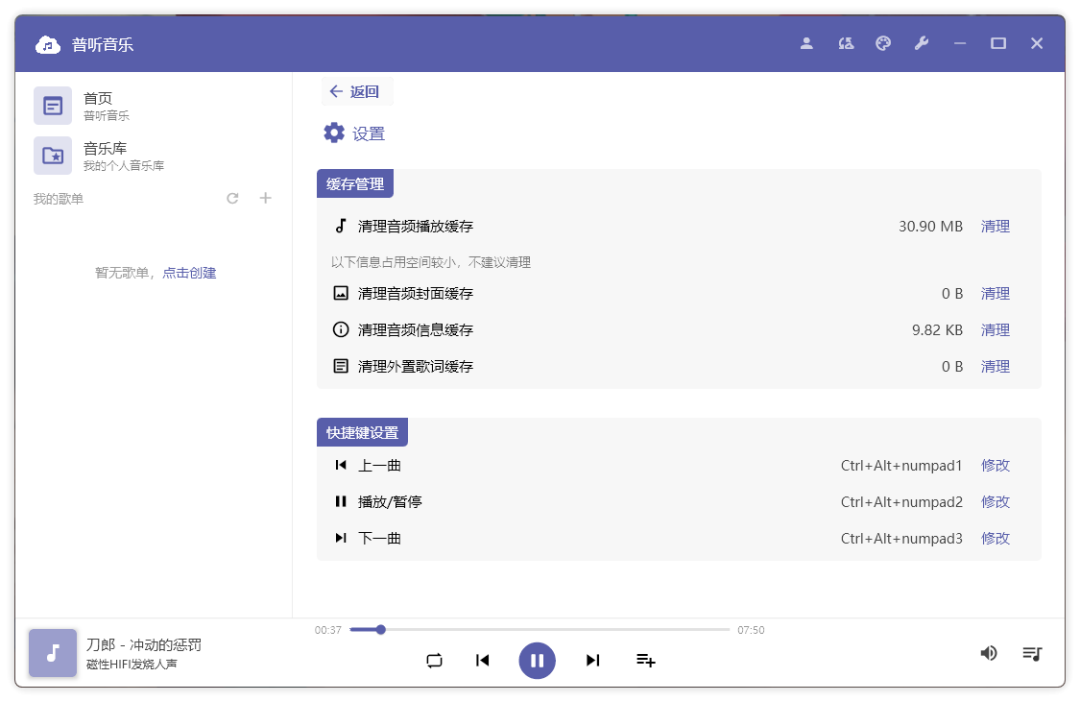Pause the currently playing song

tap(537, 660)
